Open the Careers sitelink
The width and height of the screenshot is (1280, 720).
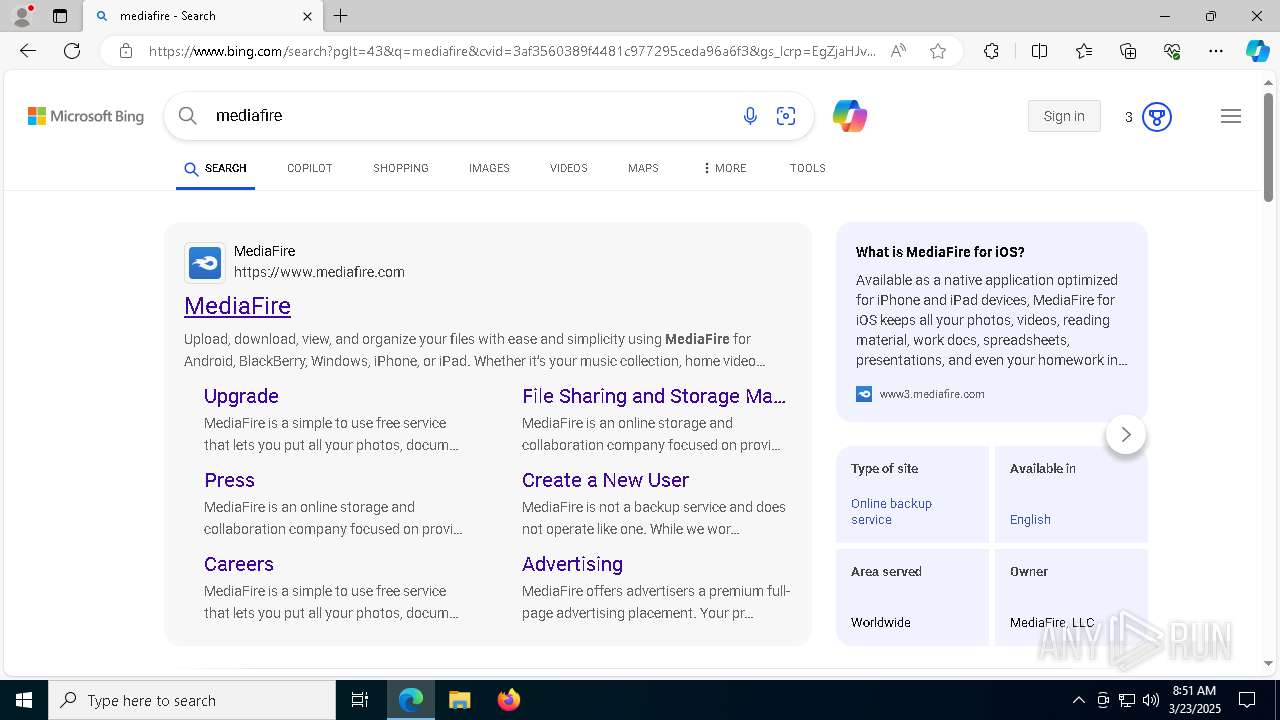[x=238, y=564]
